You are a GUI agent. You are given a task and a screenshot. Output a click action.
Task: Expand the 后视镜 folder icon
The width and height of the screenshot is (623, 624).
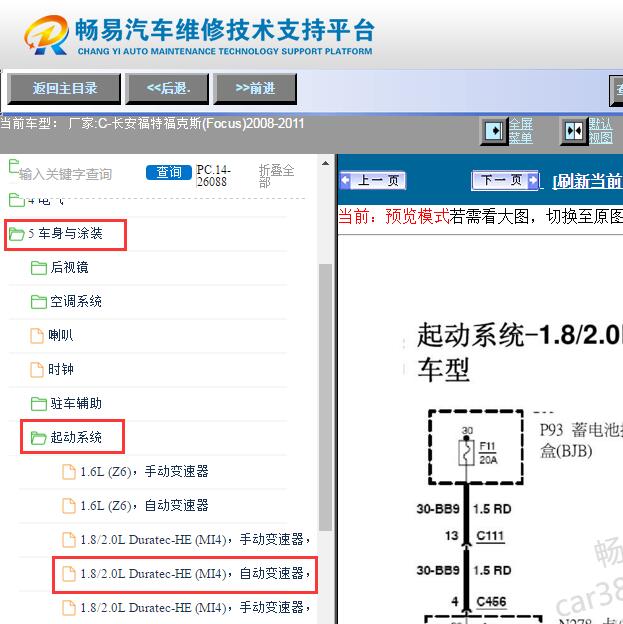tap(39, 268)
